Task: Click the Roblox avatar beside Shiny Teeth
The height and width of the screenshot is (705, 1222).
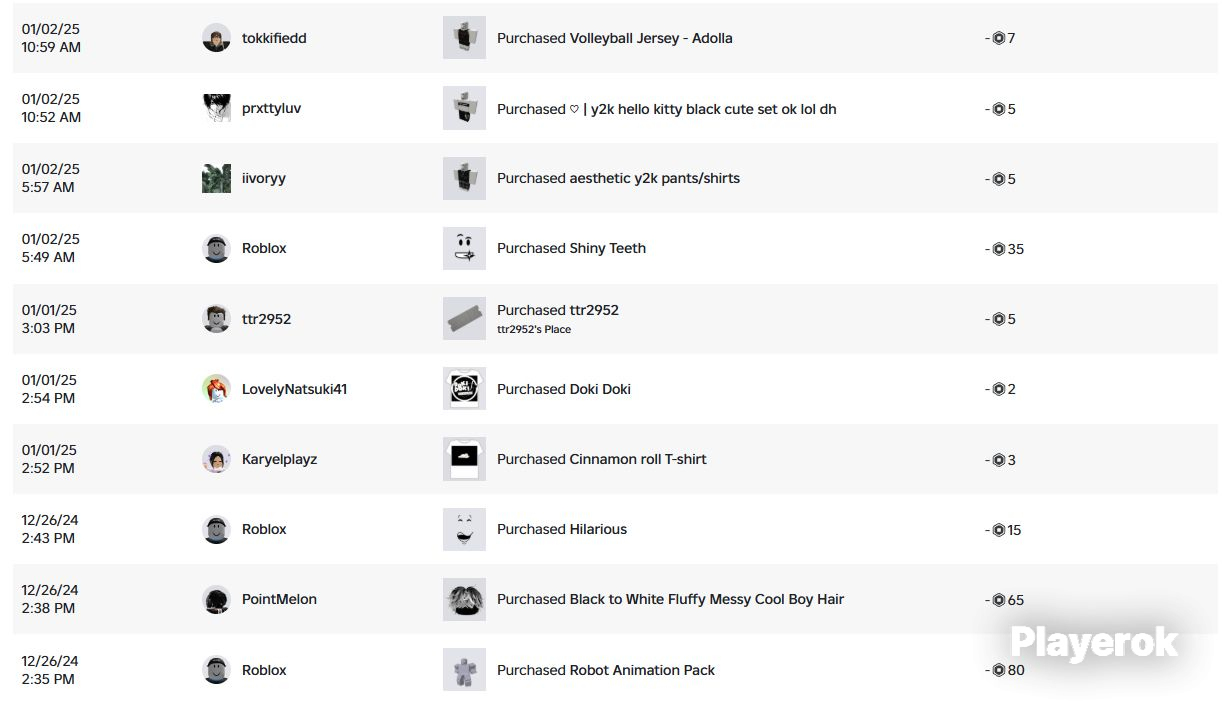Action: click(x=216, y=248)
